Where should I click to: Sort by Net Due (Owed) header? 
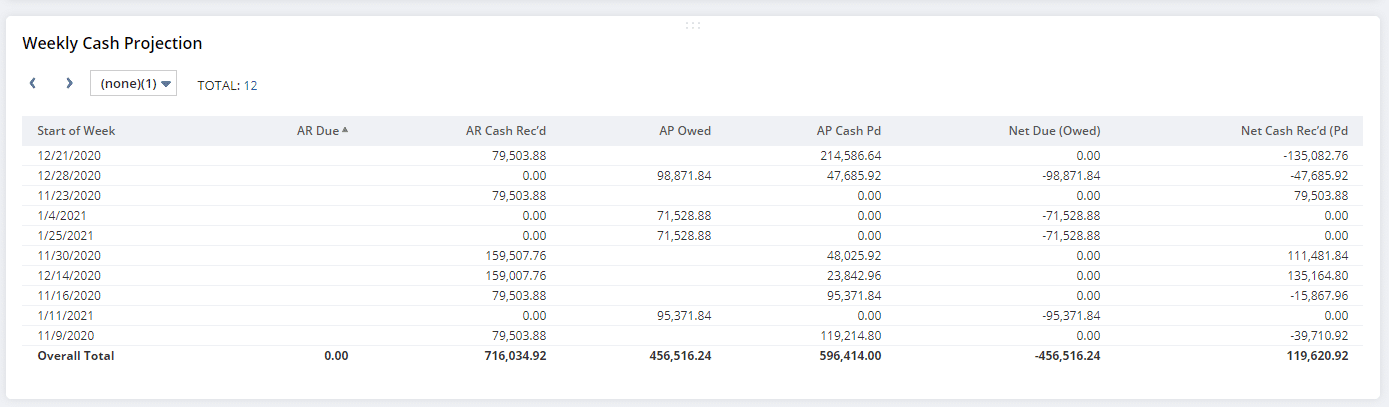pyautogui.click(x=1054, y=131)
